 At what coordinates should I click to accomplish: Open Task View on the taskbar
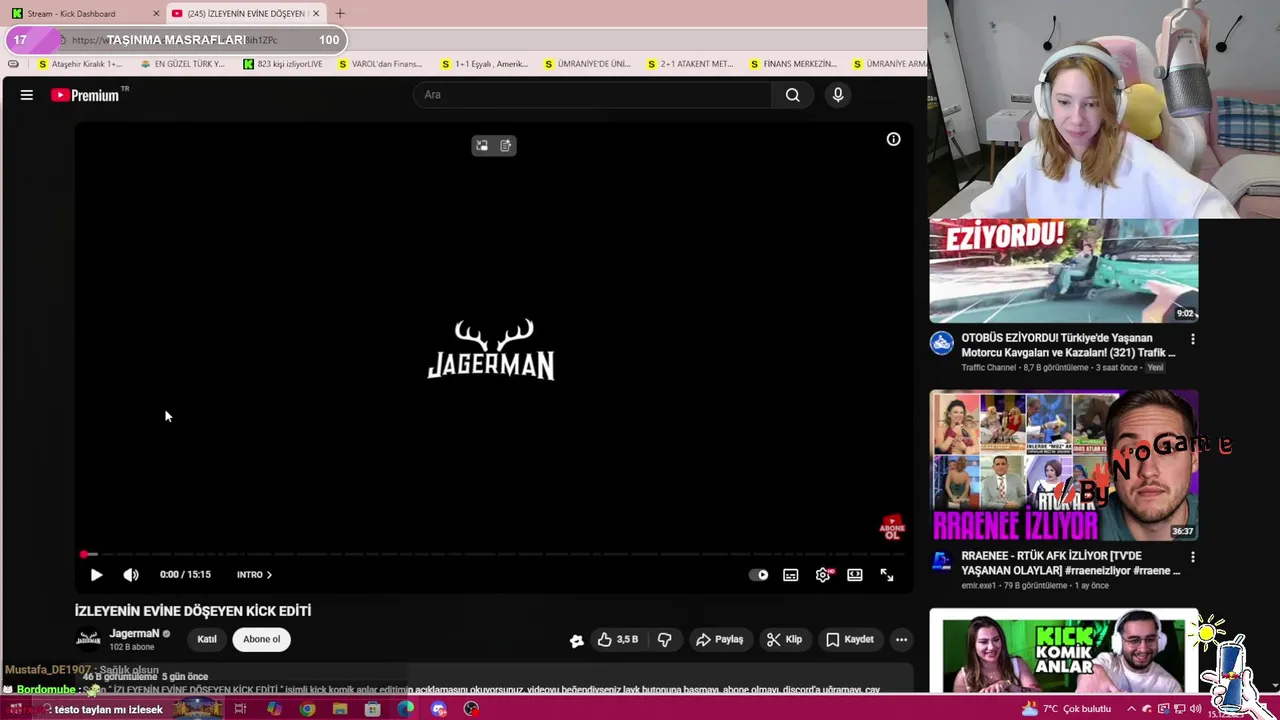(240, 709)
